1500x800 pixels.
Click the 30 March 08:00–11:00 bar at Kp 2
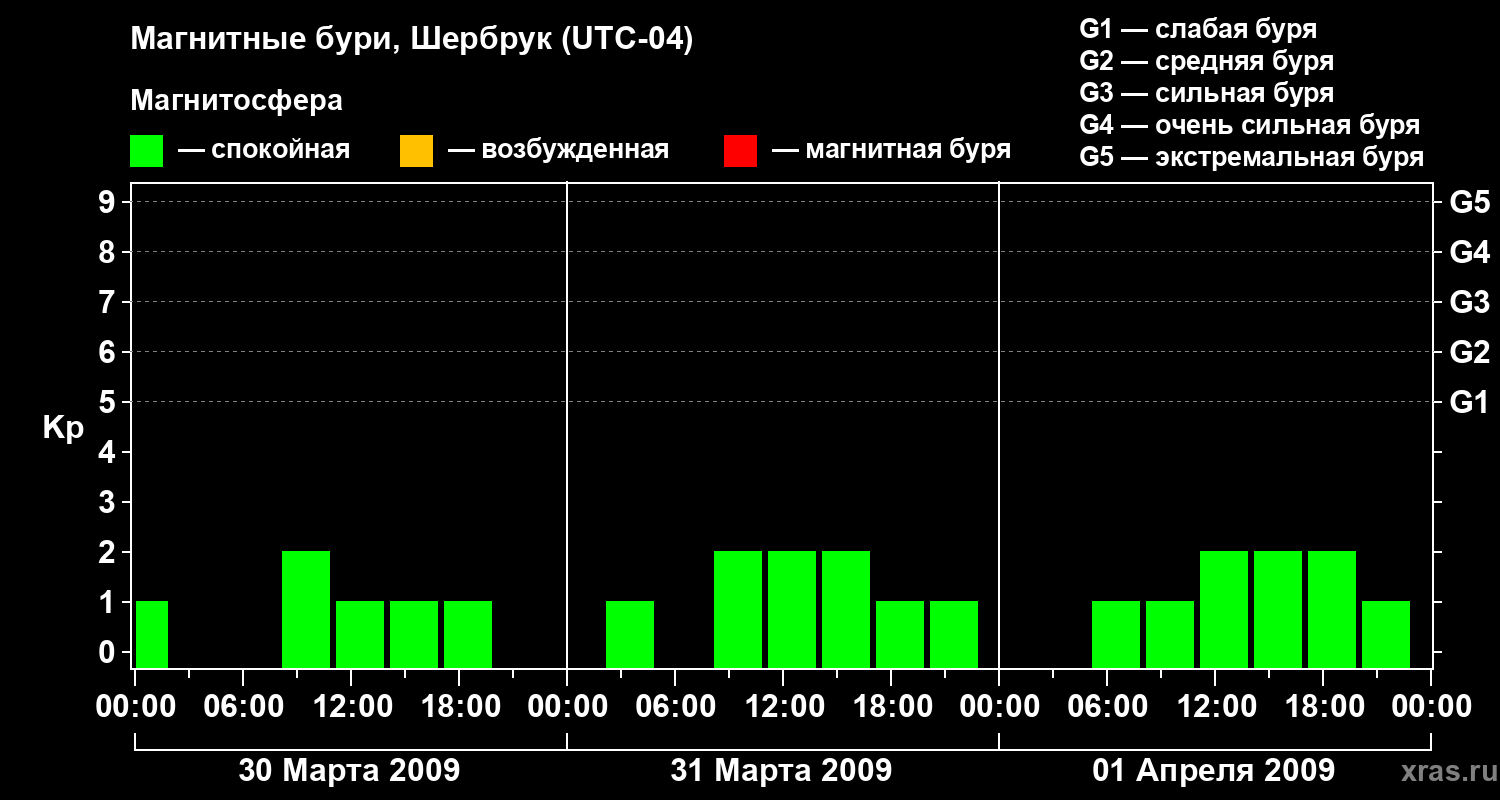(x=306, y=609)
